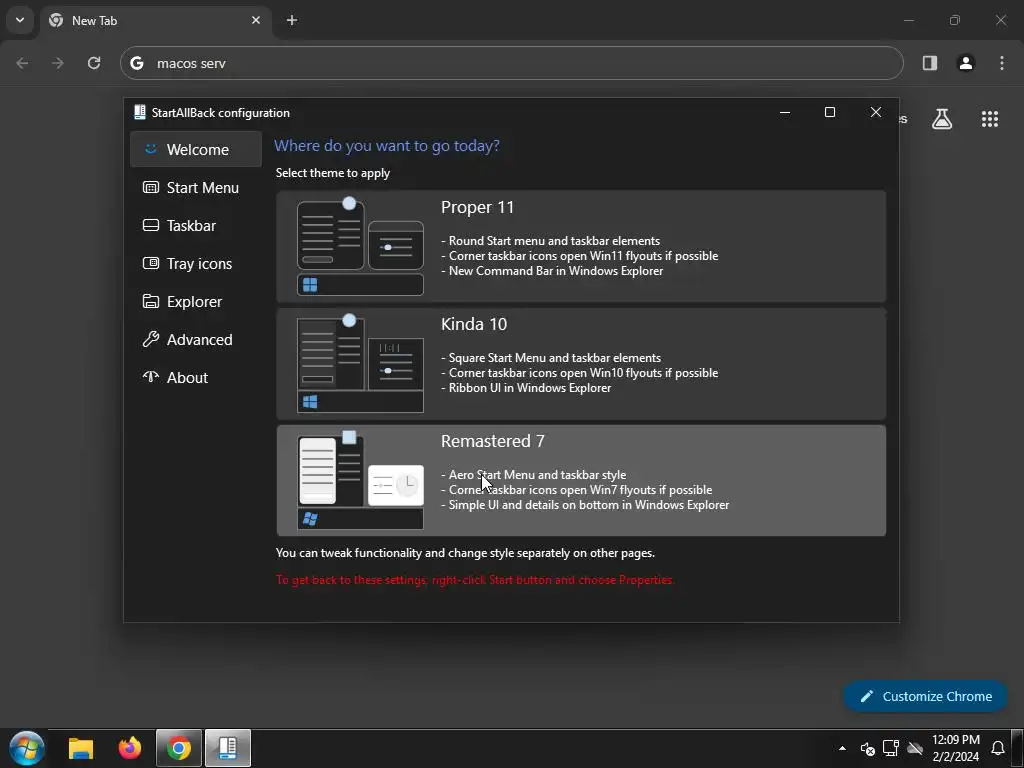Open the Search Labs flask icon
The image size is (1024, 768).
[x=942, y=119]
